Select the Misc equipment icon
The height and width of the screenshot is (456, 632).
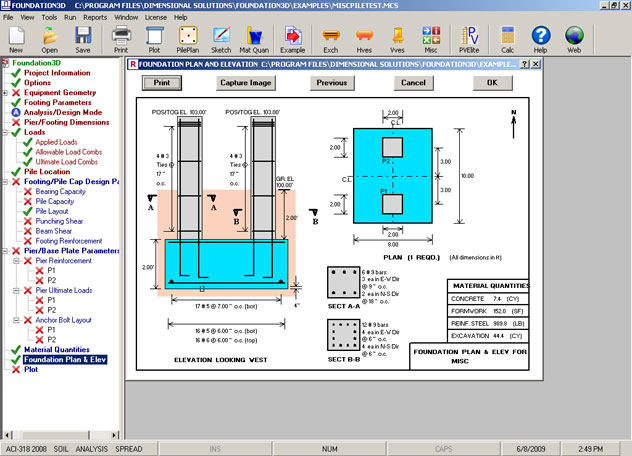tap(431, 40)
